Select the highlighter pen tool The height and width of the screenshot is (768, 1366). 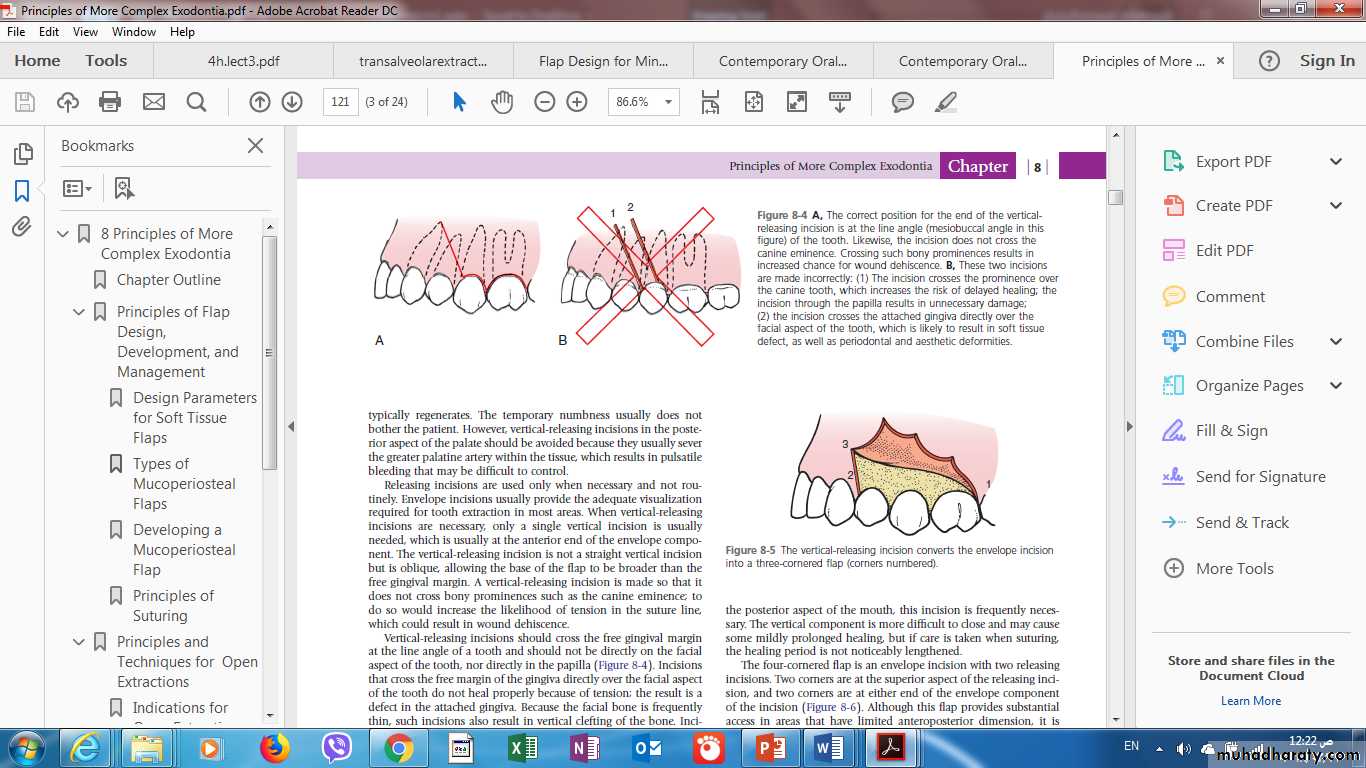pyautogui.click(x=945, y=102)
